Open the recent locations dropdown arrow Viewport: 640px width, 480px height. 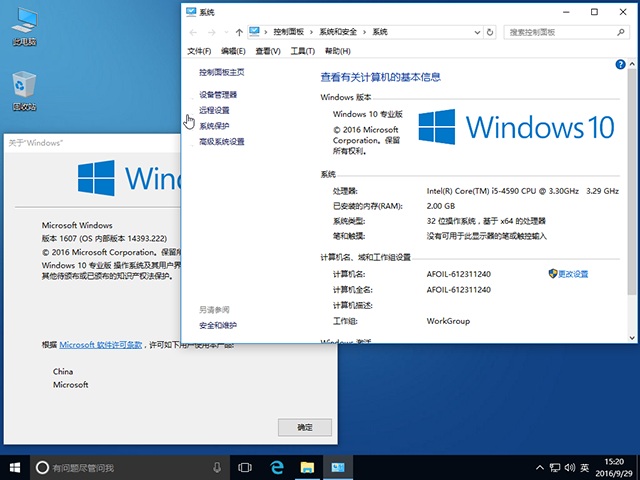coord(224,32)
